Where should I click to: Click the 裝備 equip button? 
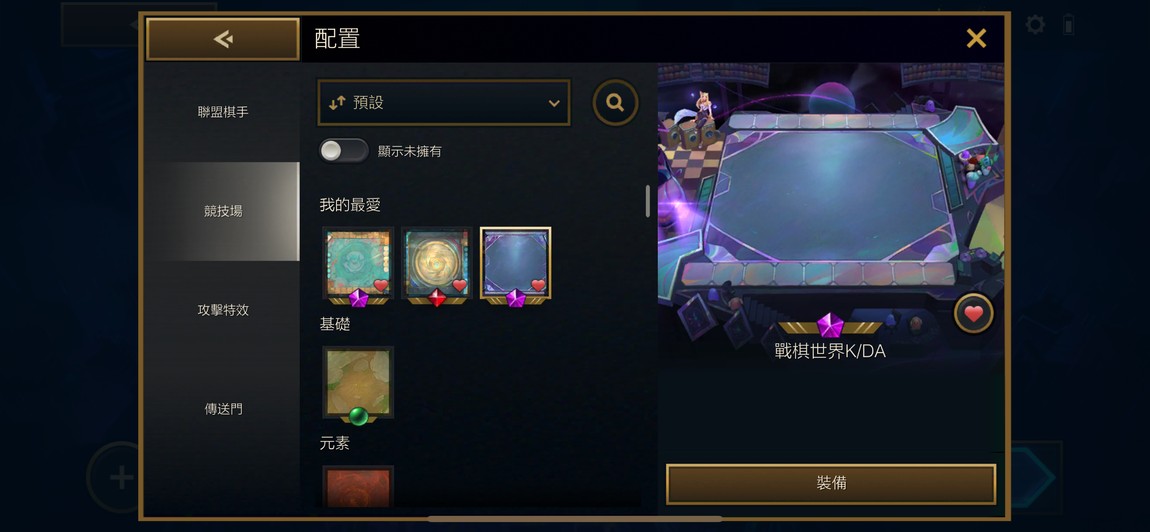(831, 484)
